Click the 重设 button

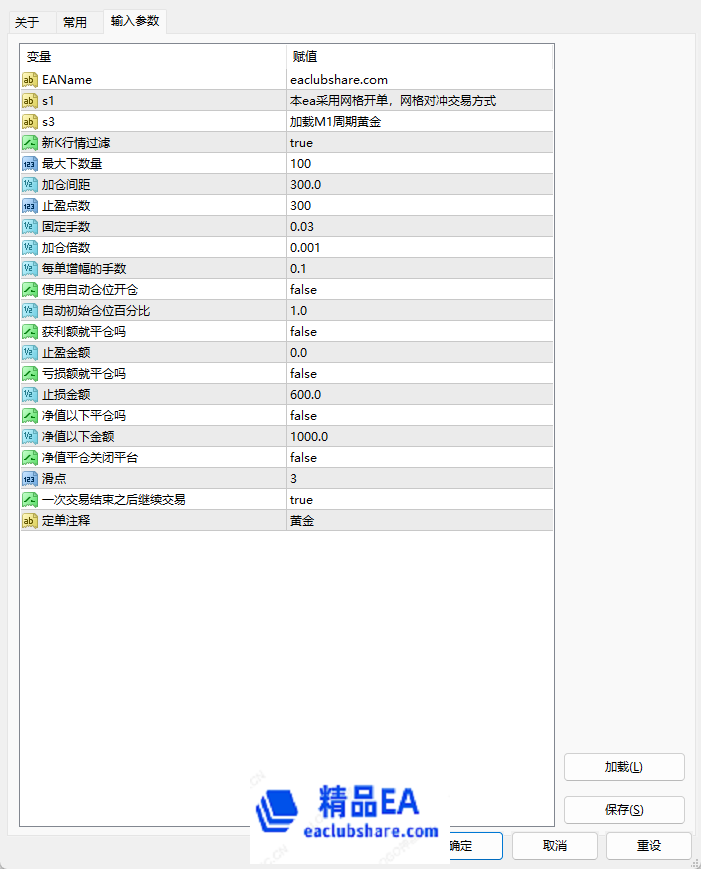coord(649,846)
